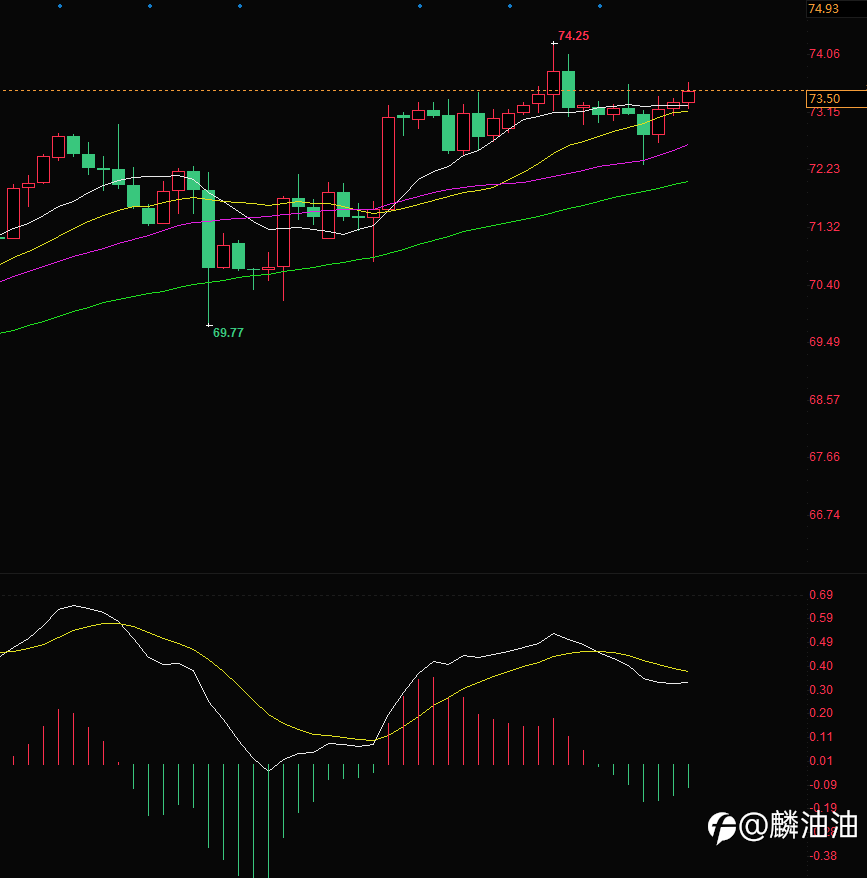Click the 69.77 low price label

tap(228, 333)
